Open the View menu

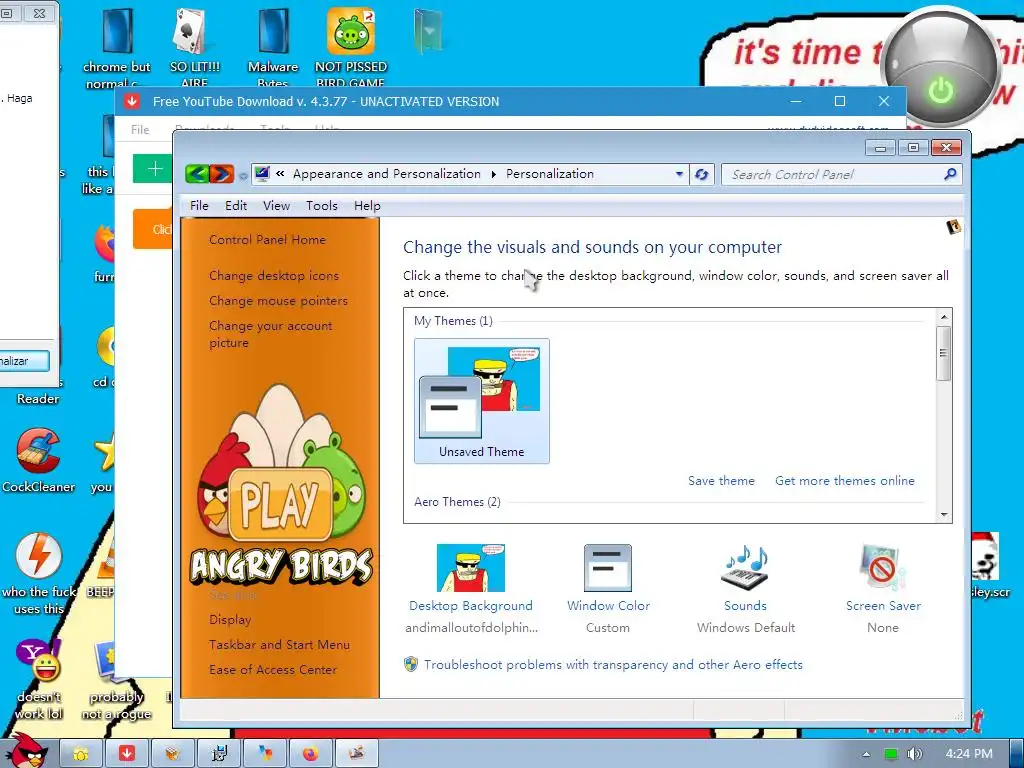[276, 206]
